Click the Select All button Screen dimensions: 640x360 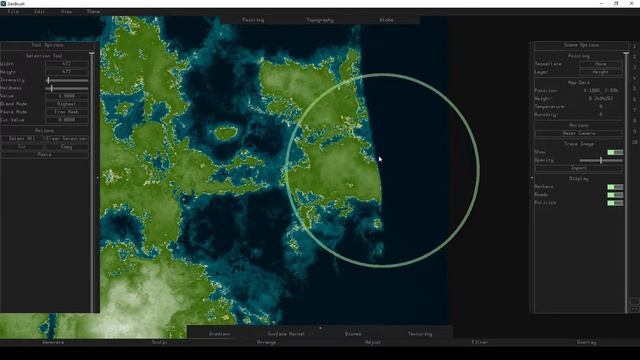[x=22, y=139]
